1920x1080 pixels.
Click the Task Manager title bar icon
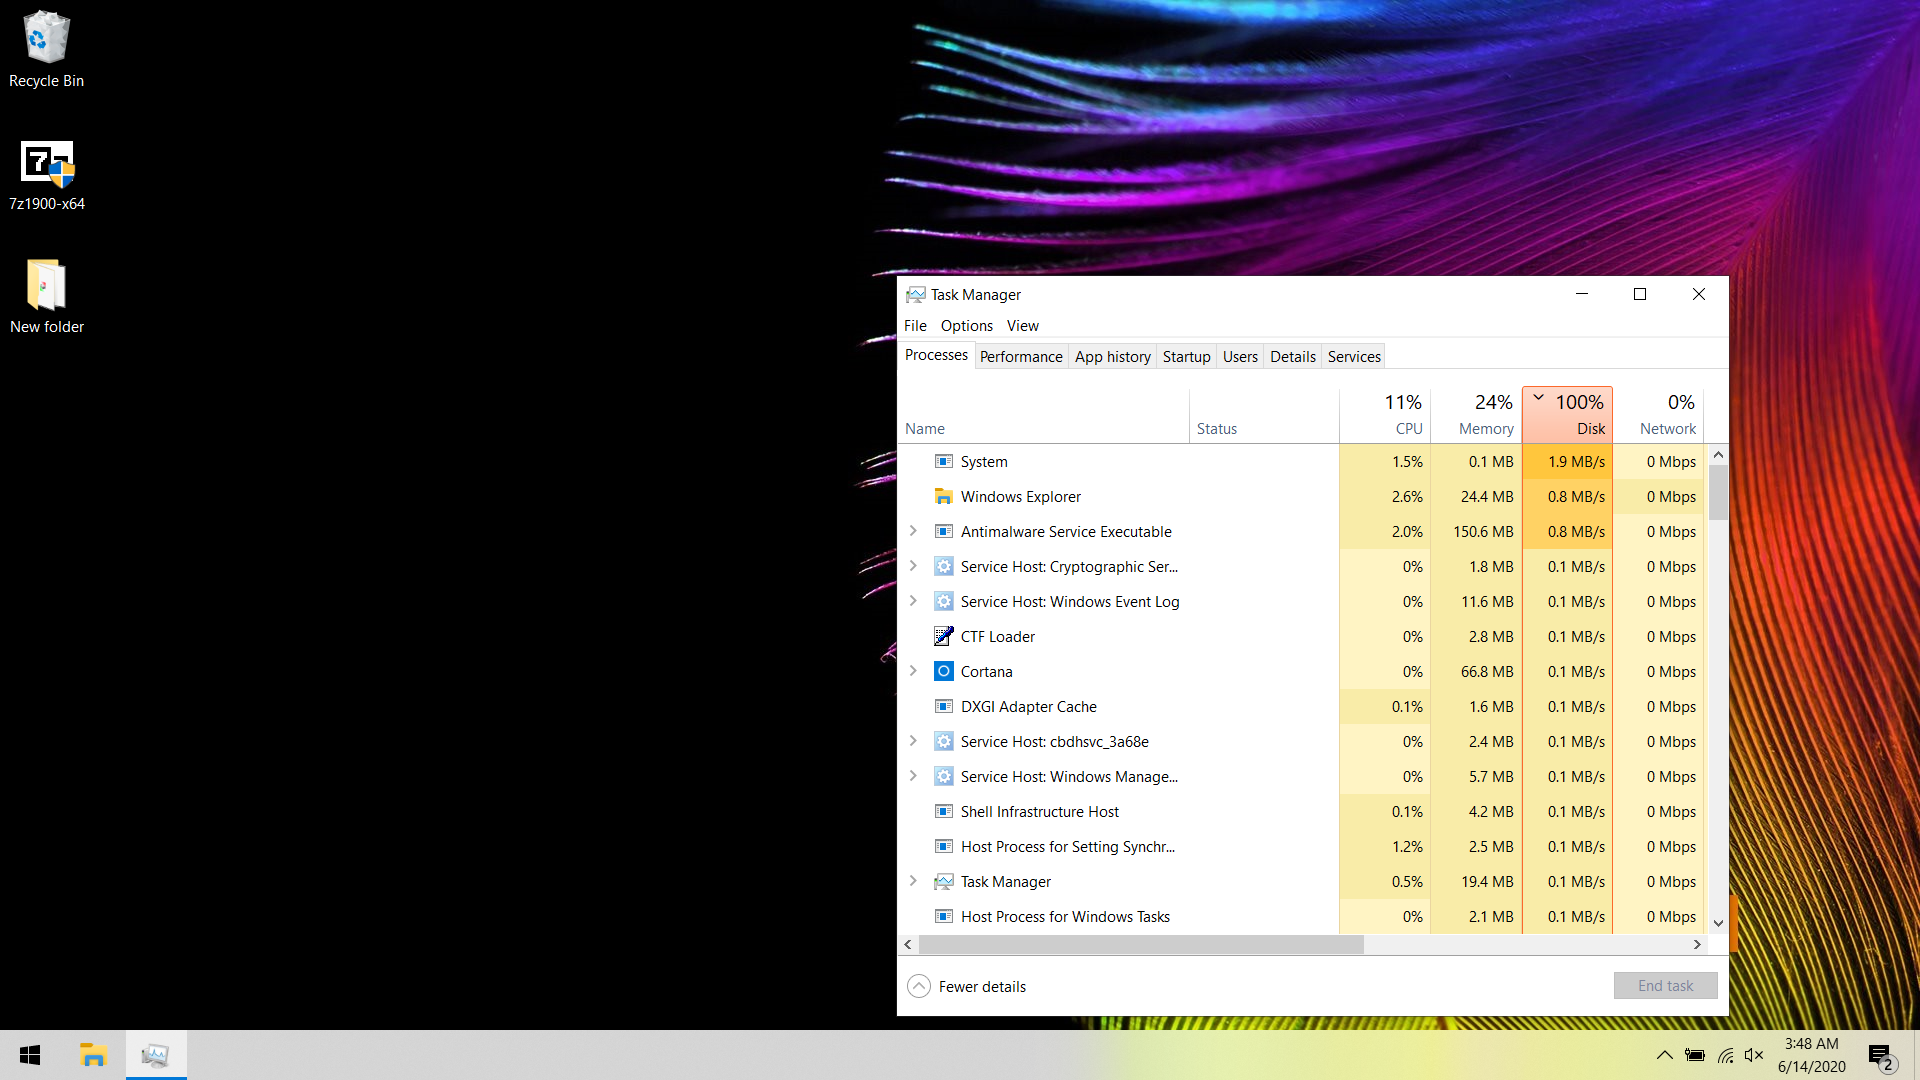point(915,295)
